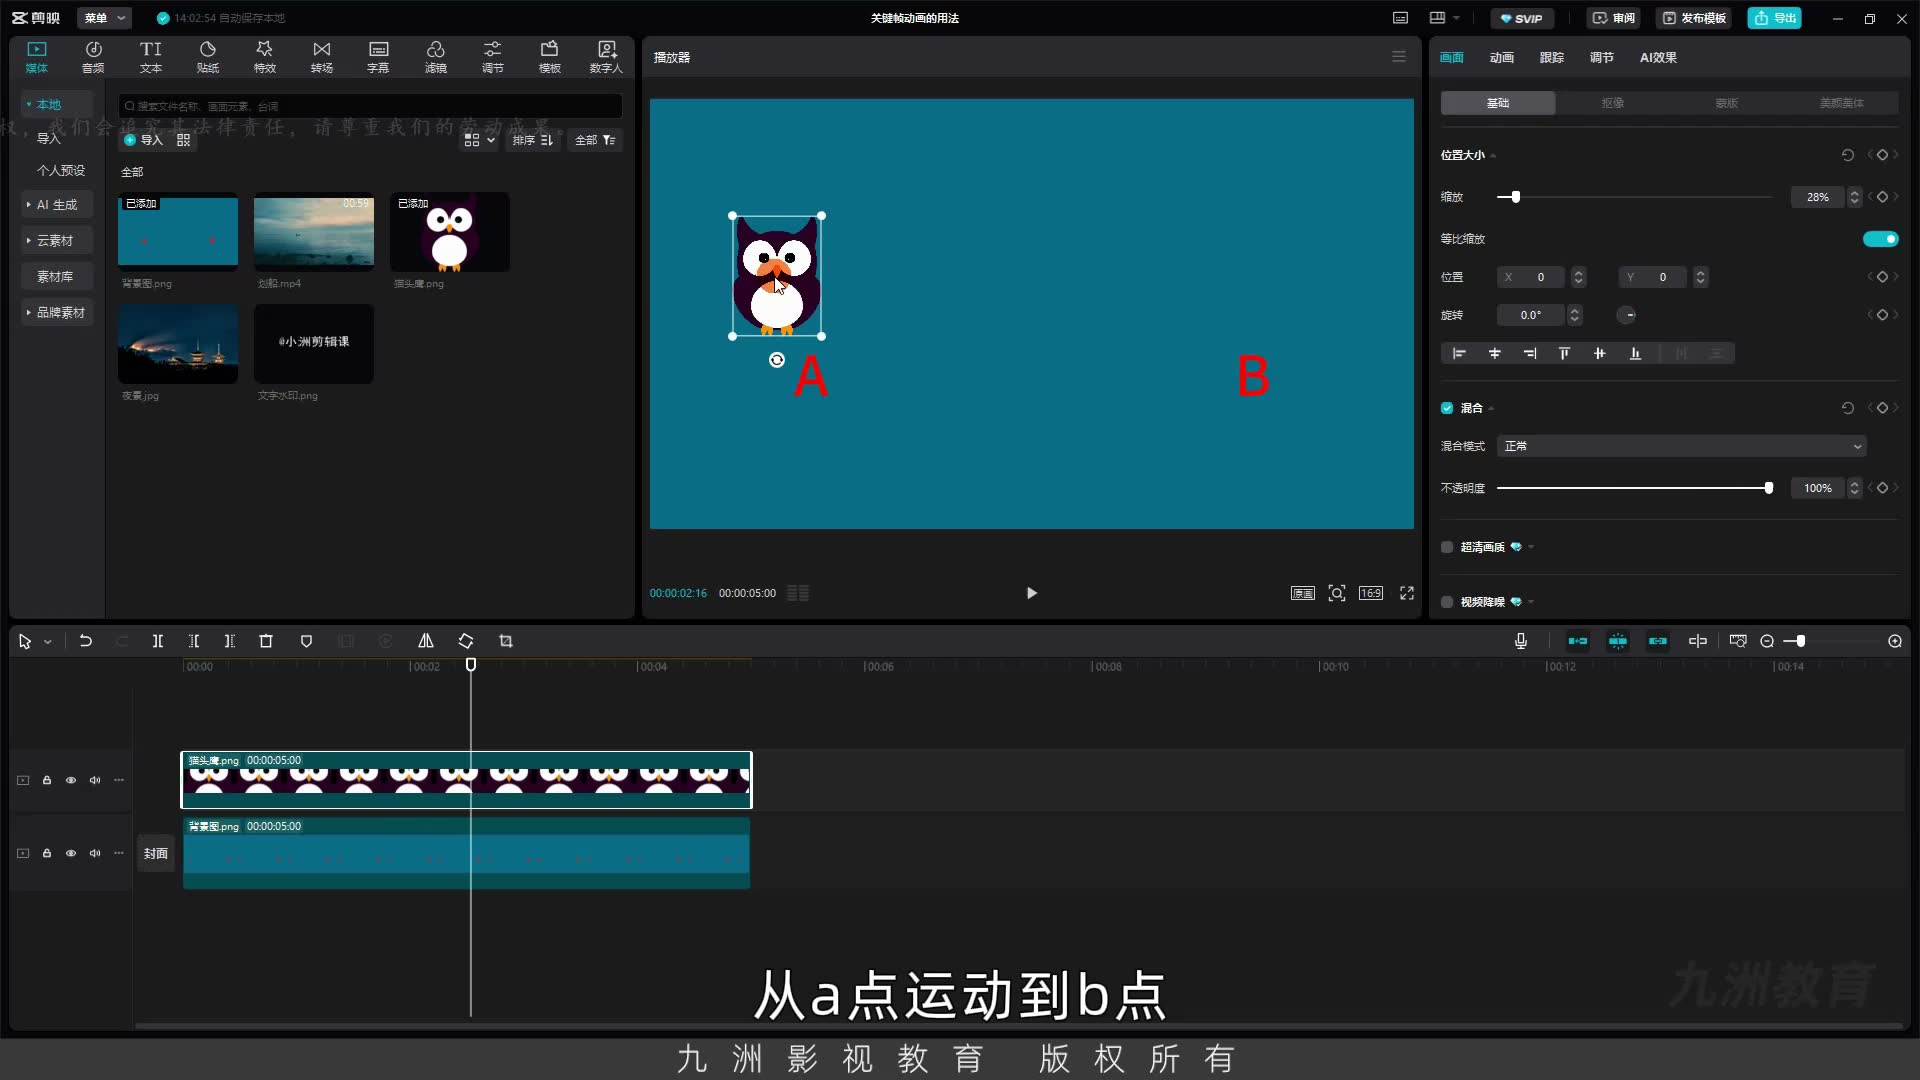1920x1080 pixels.
Task: Enable the 超清画质 checkbox
Action: point(1447,547)
